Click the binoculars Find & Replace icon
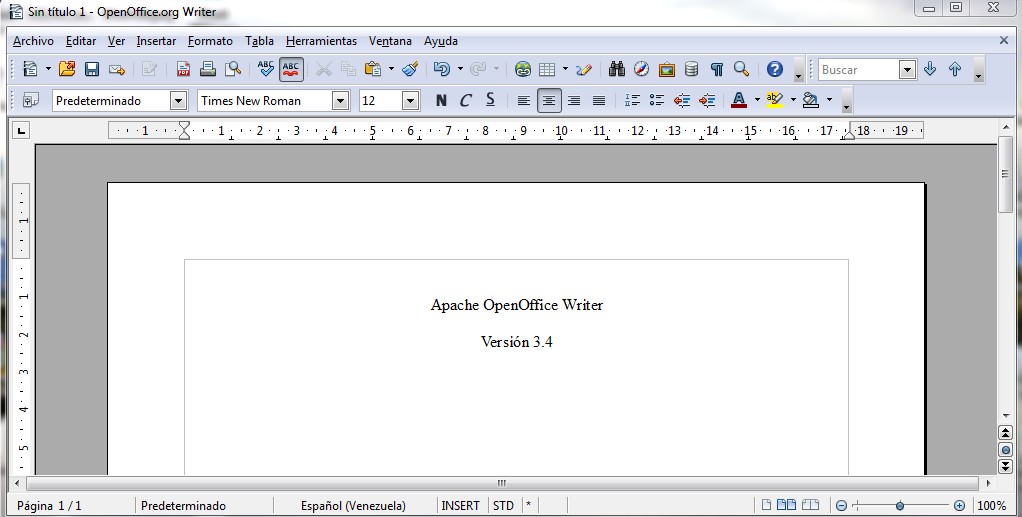The height and width of the screenshot is (517, 1022). (616, 69)
